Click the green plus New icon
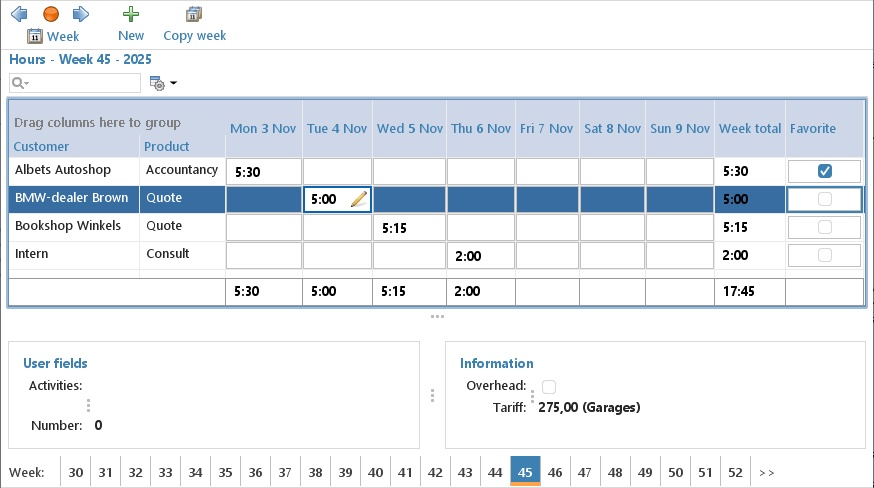This screenshot has height=488, width=874. pyautogui.click(x=131, y=14)
